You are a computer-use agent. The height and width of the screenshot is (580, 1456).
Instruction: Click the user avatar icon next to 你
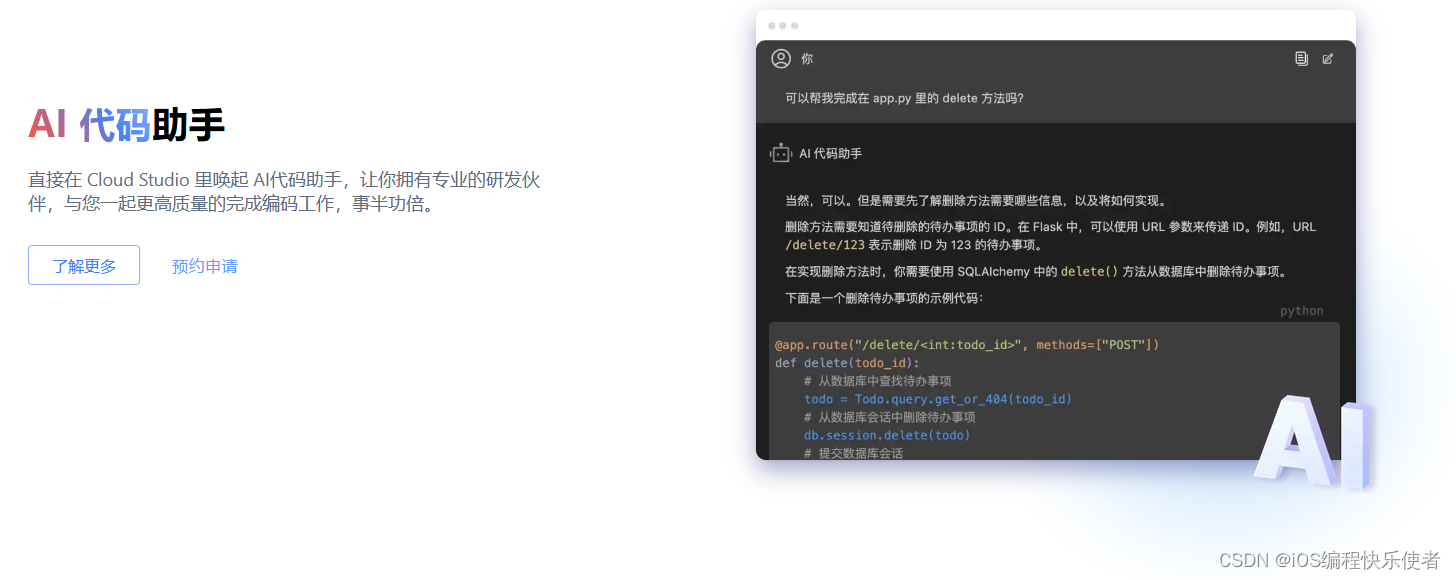pyautogui.click(x=781, y=59)
